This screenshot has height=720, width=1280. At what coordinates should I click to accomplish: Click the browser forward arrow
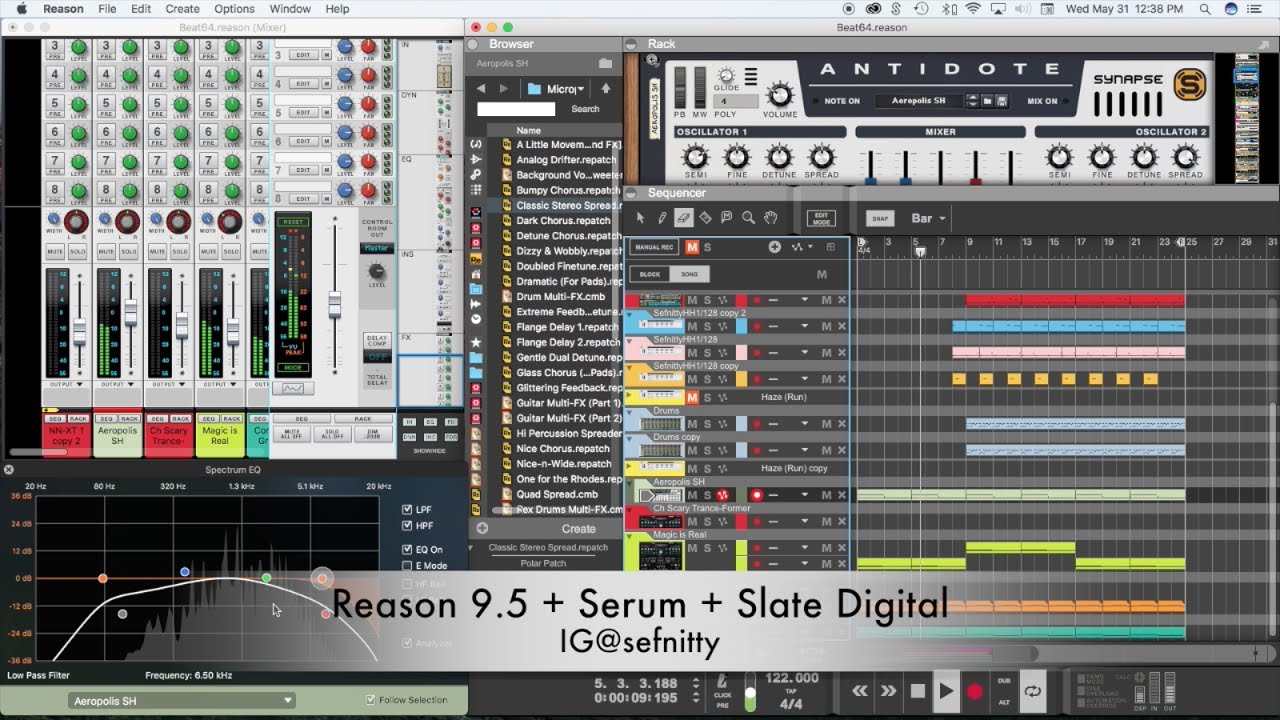[x=503, y=89]
